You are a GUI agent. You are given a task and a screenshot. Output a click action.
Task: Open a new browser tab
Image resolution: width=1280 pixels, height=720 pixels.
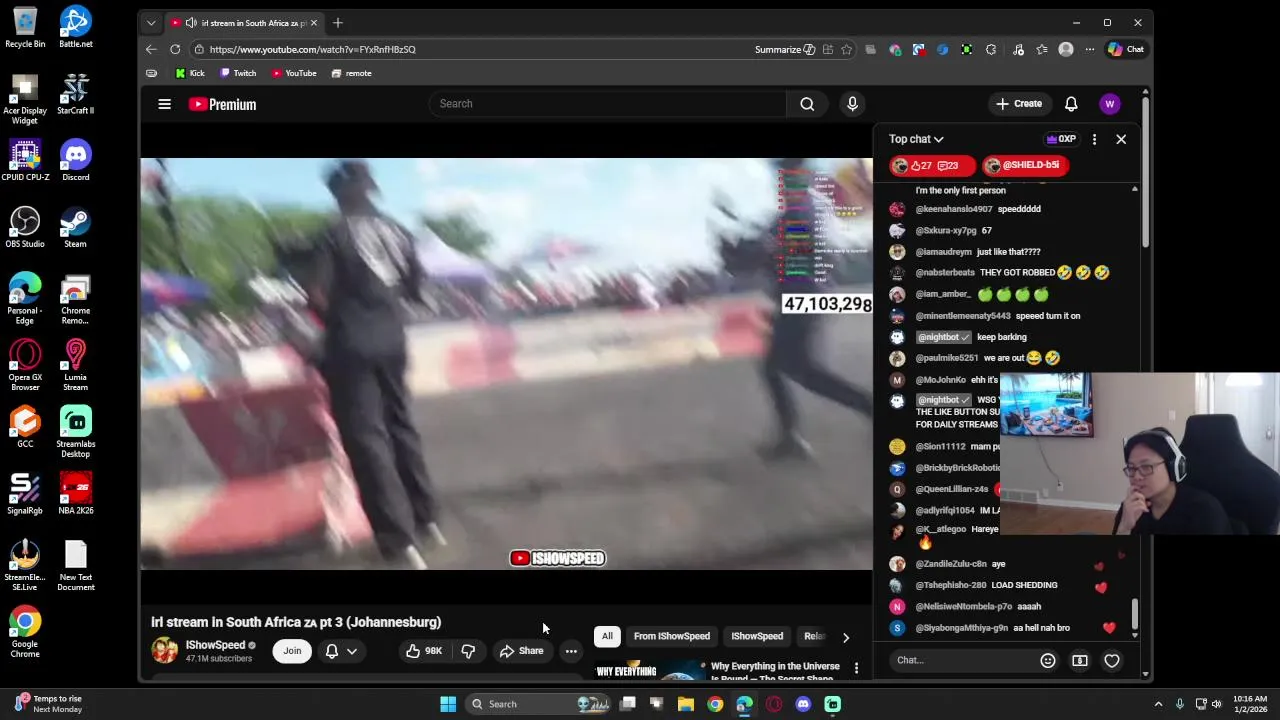(x=338, y=22)
